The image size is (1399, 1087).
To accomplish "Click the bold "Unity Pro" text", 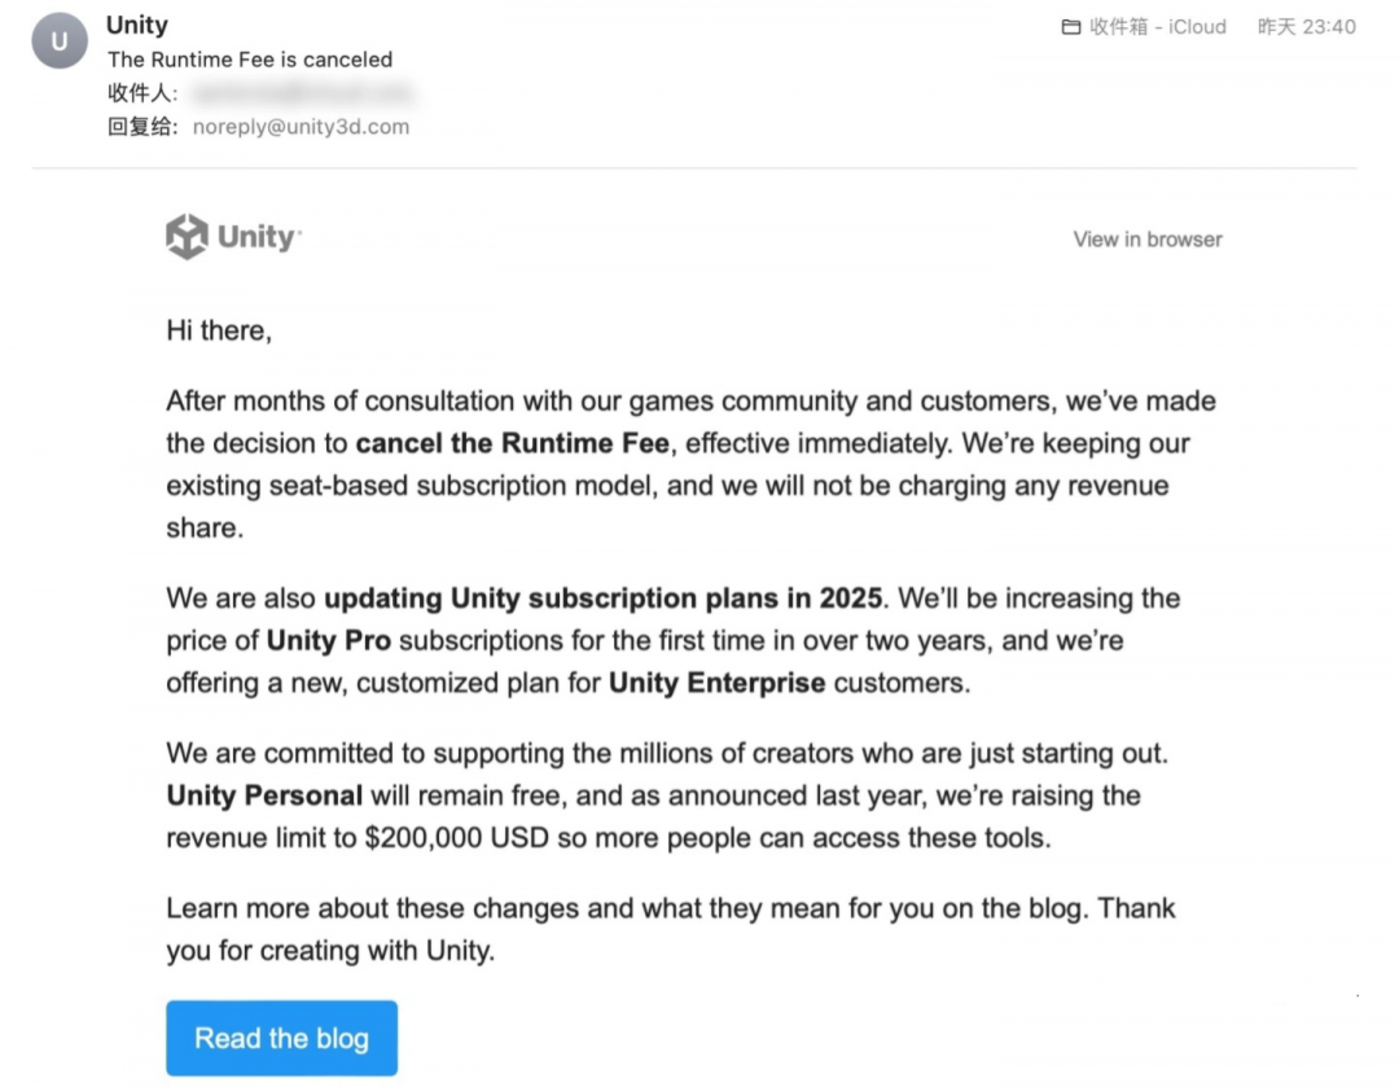I will point(328,640).
